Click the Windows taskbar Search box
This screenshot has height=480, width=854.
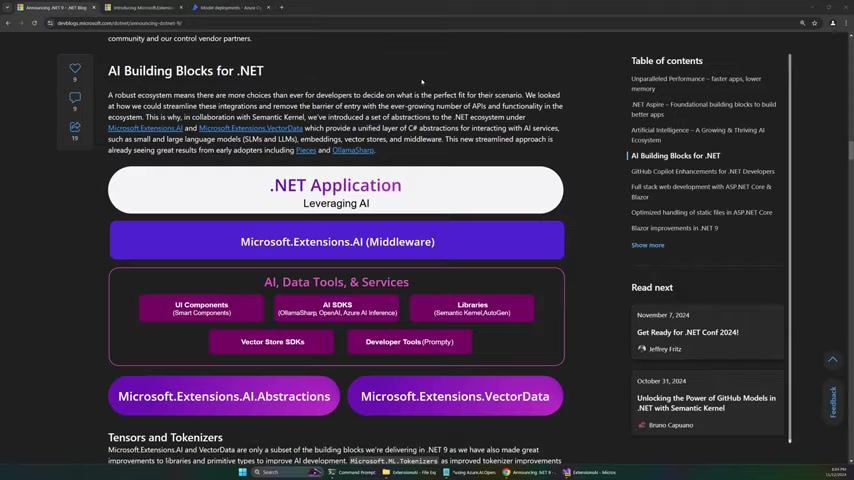pyautogui.click(x=288, y=472)
